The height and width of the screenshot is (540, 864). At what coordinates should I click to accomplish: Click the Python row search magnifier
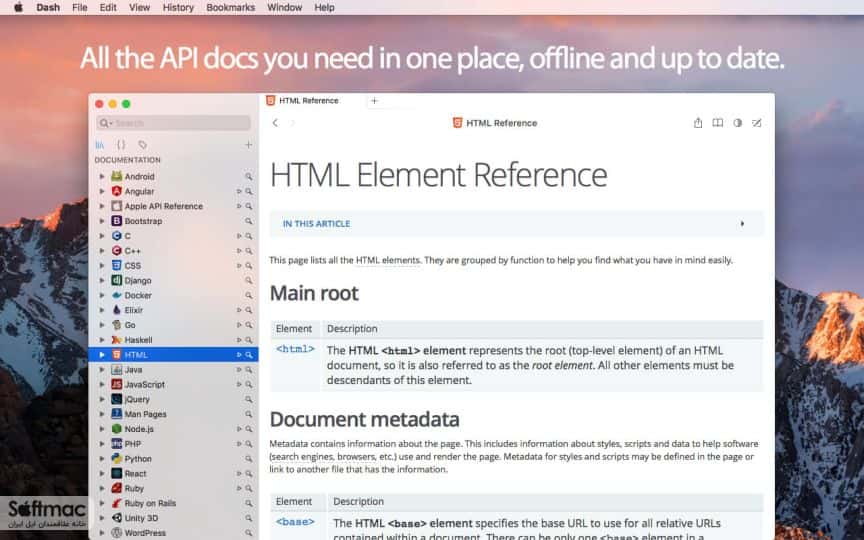tap(249, 458)
